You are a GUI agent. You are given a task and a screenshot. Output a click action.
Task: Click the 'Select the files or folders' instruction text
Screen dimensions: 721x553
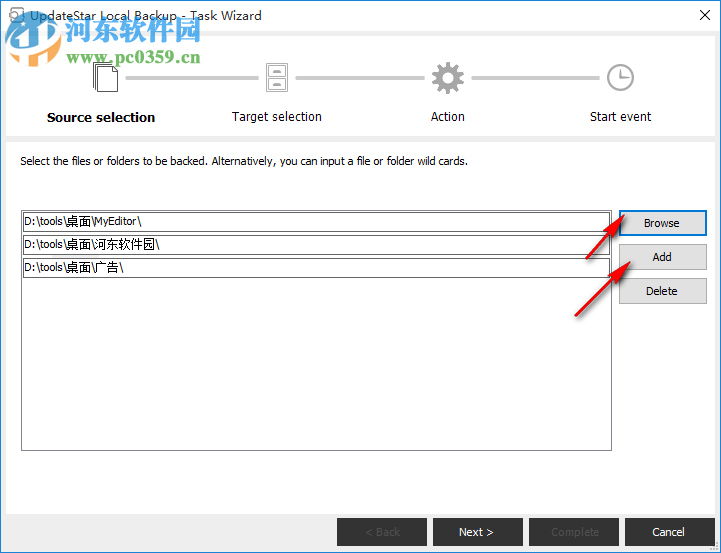click(x=244, y=161)
